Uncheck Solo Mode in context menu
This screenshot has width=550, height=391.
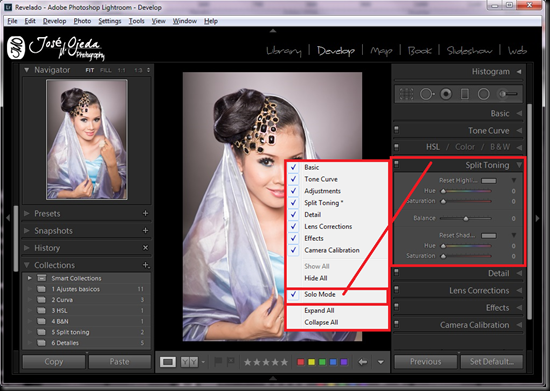[337, 295]
